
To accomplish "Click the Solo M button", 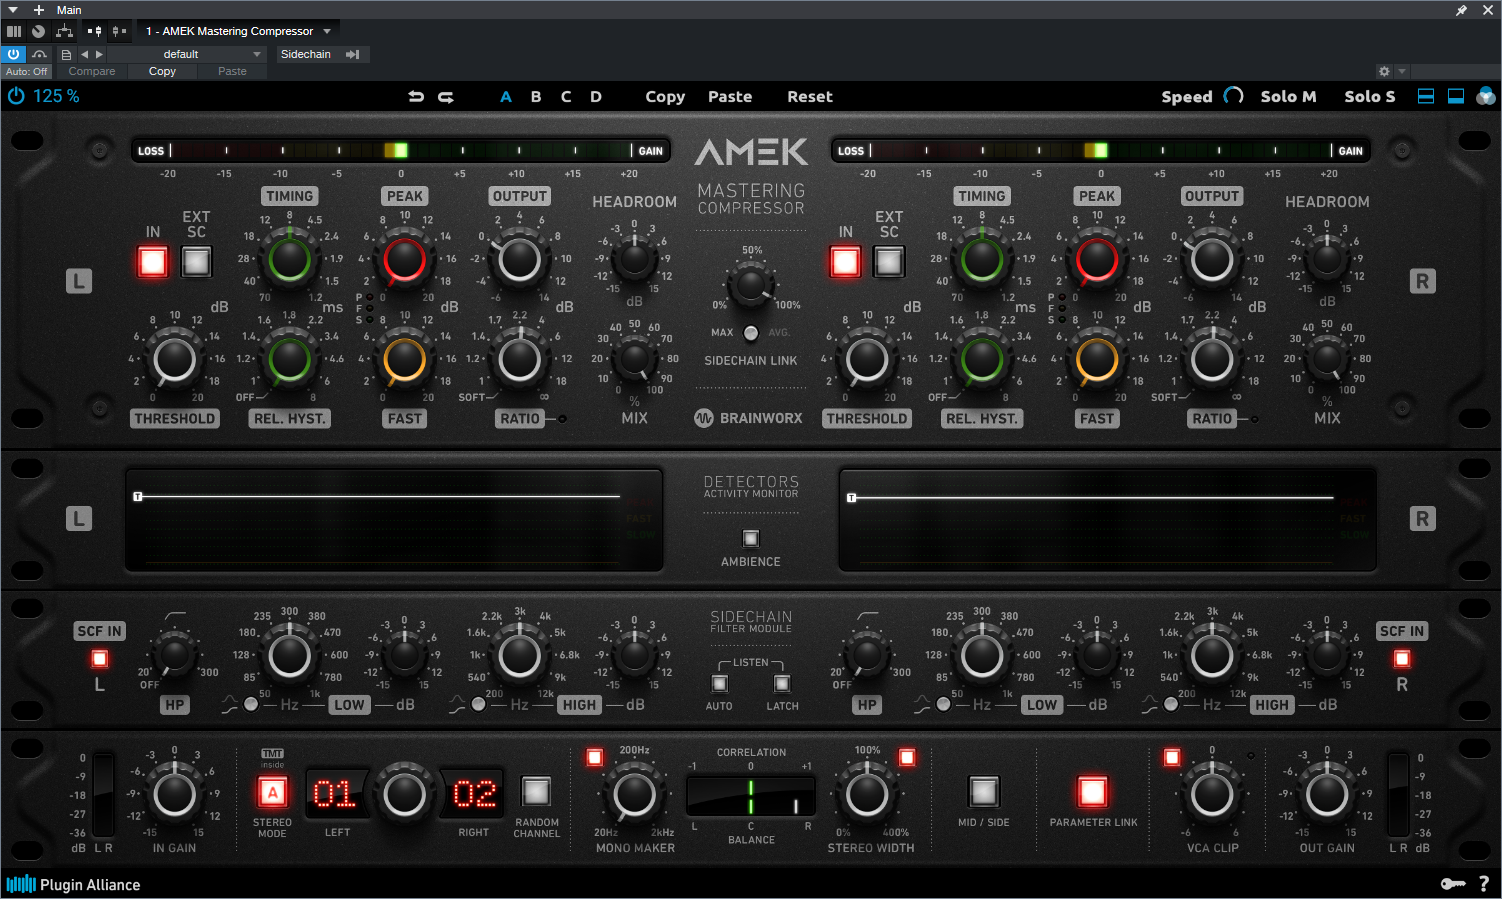I will (x=1288, y=97).
